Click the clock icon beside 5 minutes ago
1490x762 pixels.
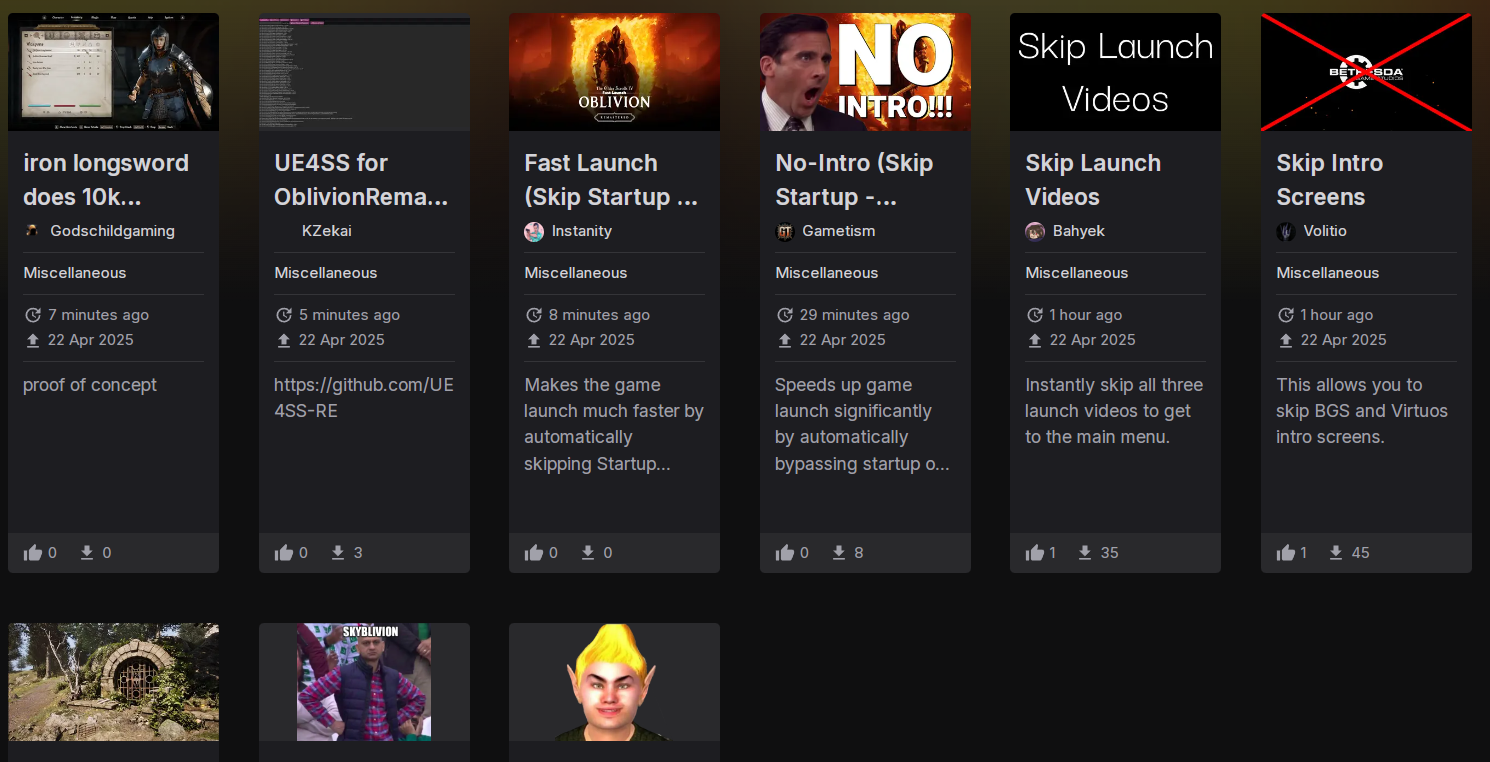click(284, 315)
